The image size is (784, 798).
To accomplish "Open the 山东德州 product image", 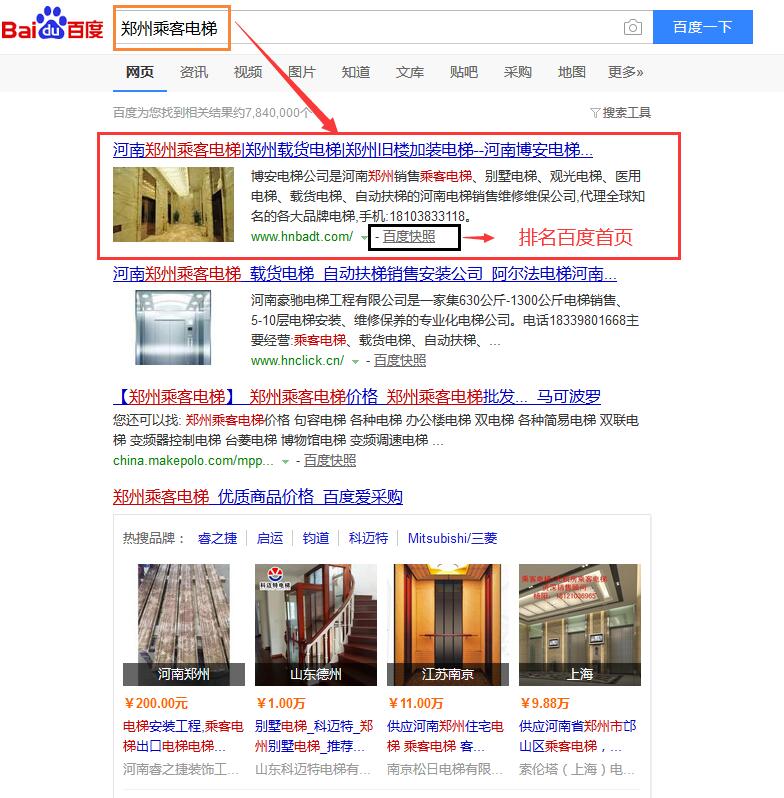I will point(316,624).
